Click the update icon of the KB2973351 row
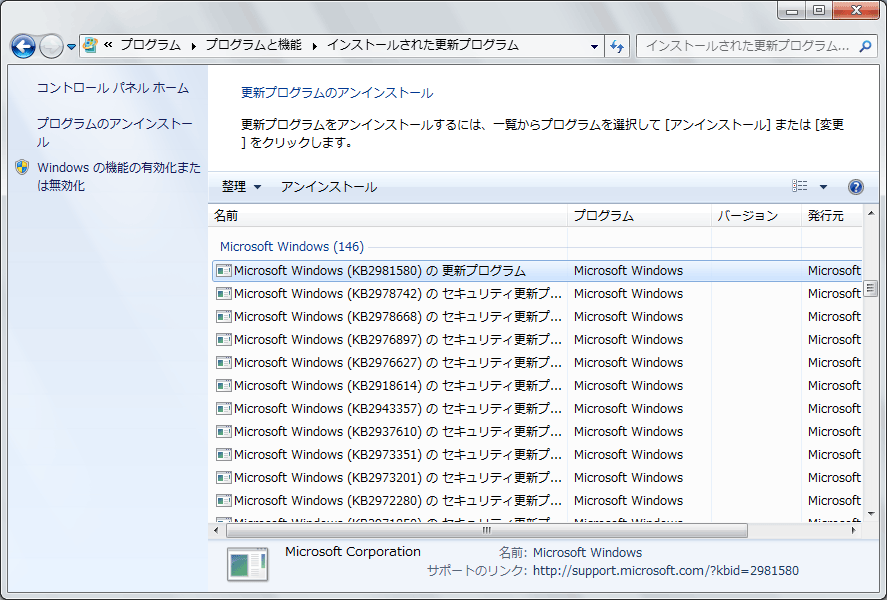 (x=224, y=455)
